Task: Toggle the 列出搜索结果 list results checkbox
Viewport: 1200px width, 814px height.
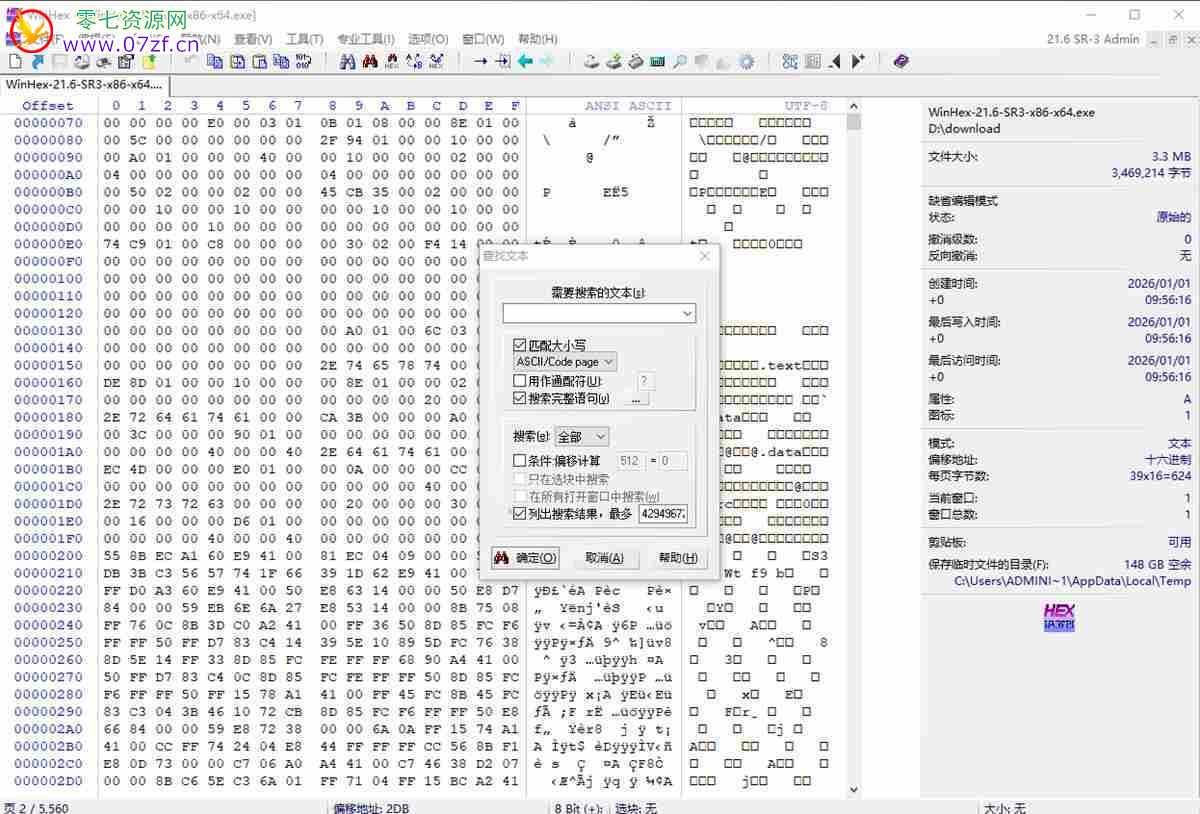Action: 520,514
